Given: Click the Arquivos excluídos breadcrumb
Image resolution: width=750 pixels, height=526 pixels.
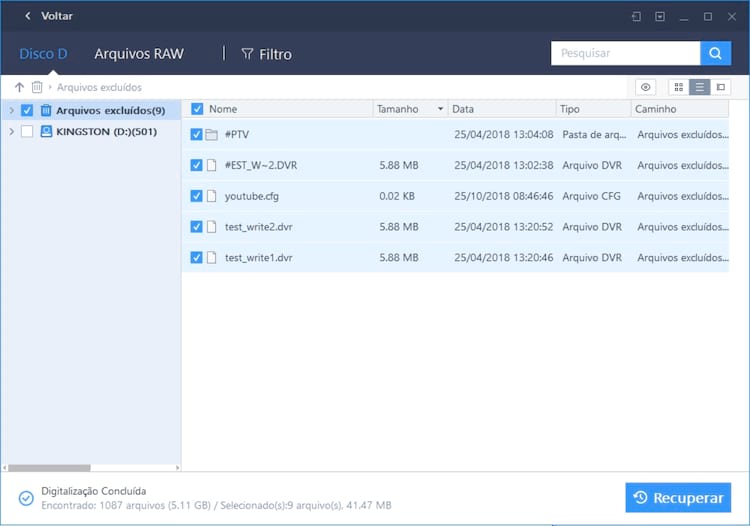Looking at the screenshot, I should (99, 88).
